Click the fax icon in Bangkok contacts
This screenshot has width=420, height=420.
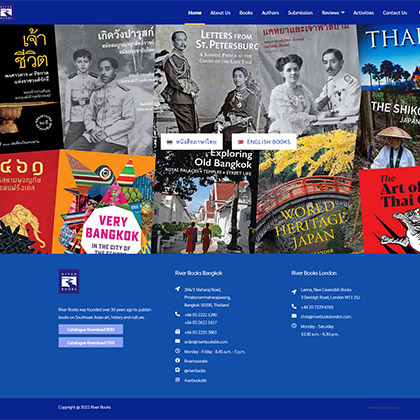178,331
